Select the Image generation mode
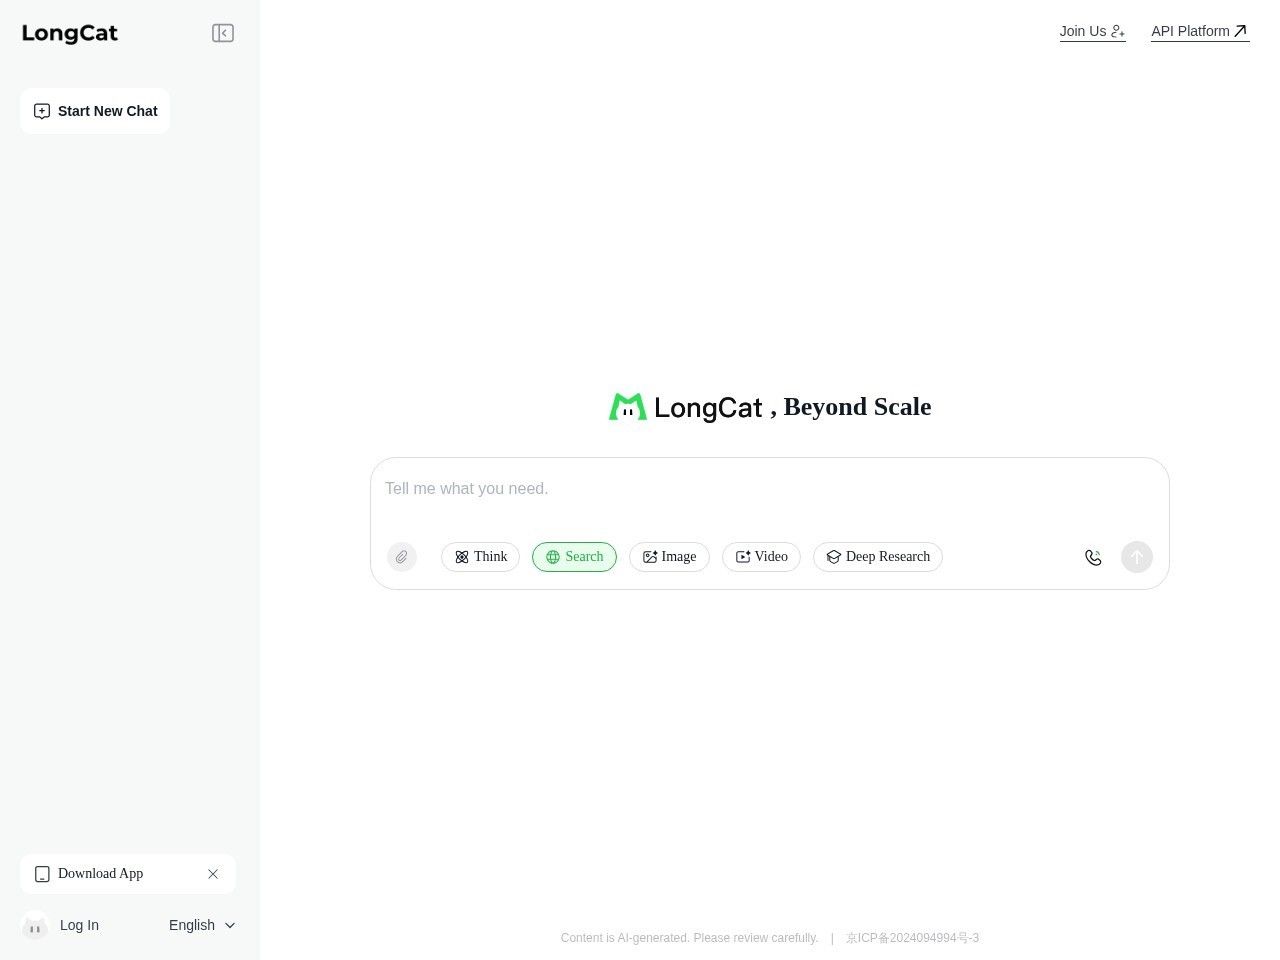Image resolution: width=1280 pixels, height=960 pixels. point(669,557)
